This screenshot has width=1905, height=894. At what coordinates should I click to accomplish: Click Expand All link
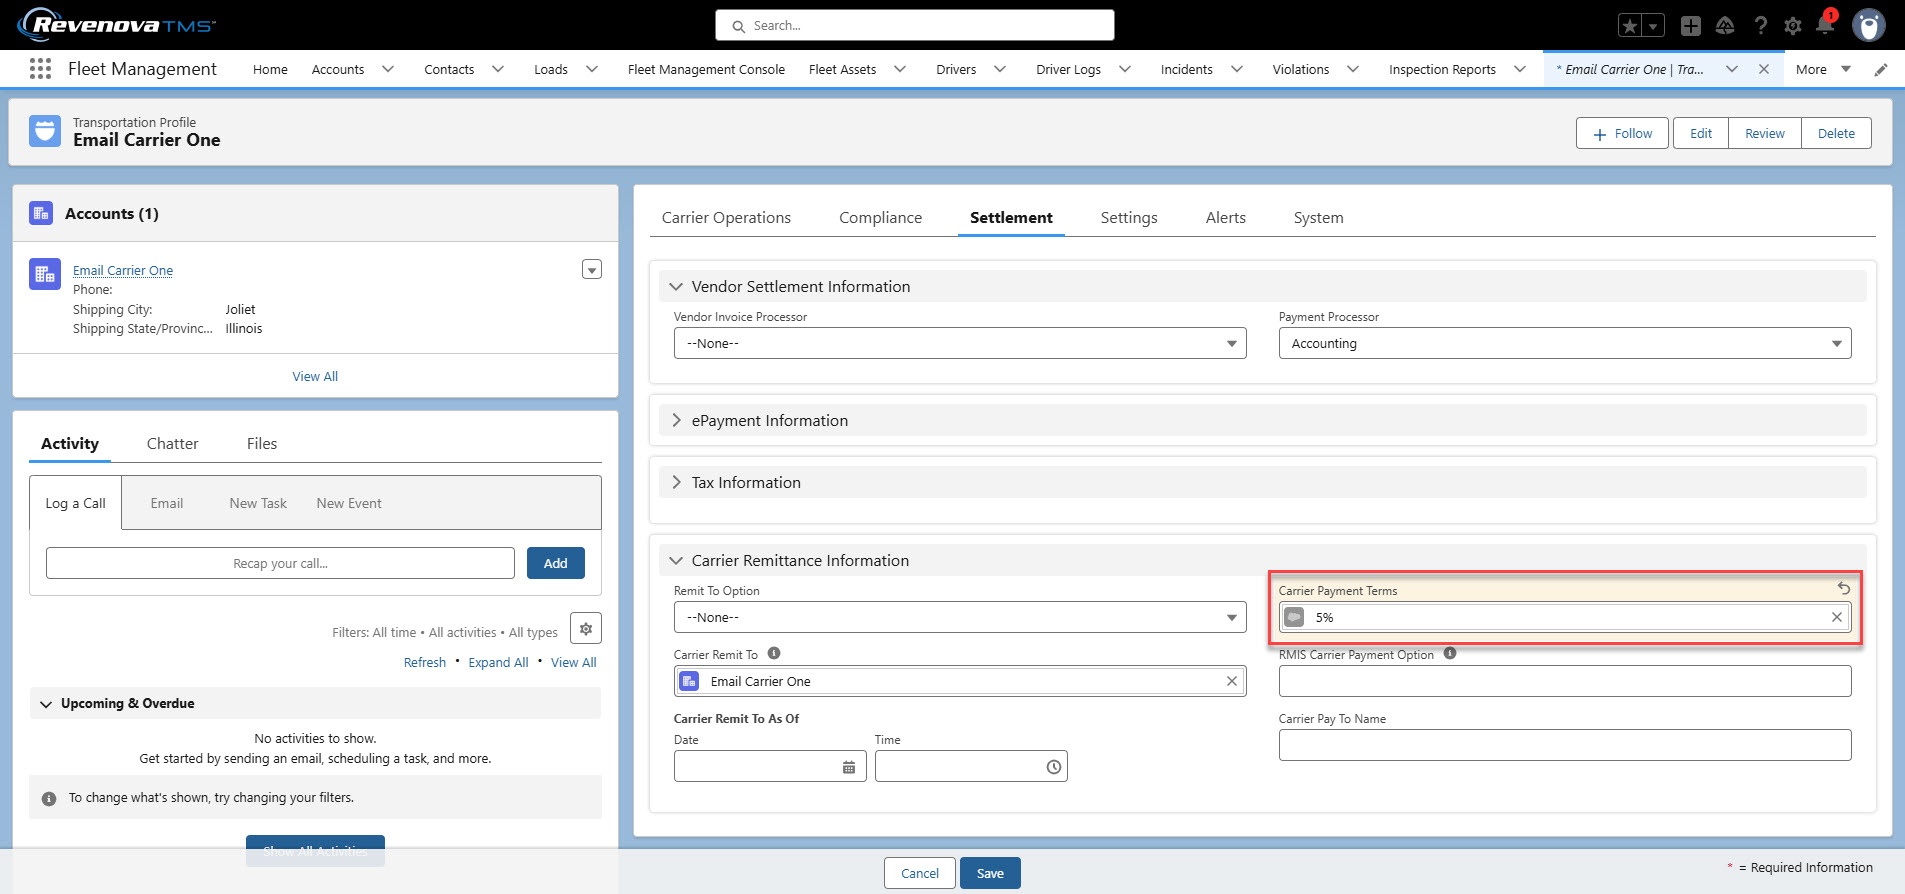(498, 663)
